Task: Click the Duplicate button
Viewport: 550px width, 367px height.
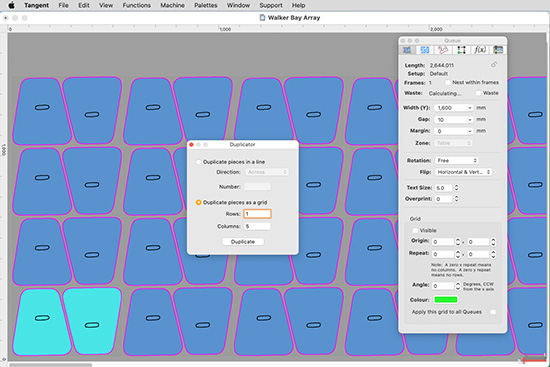Action: coord(243,242)
